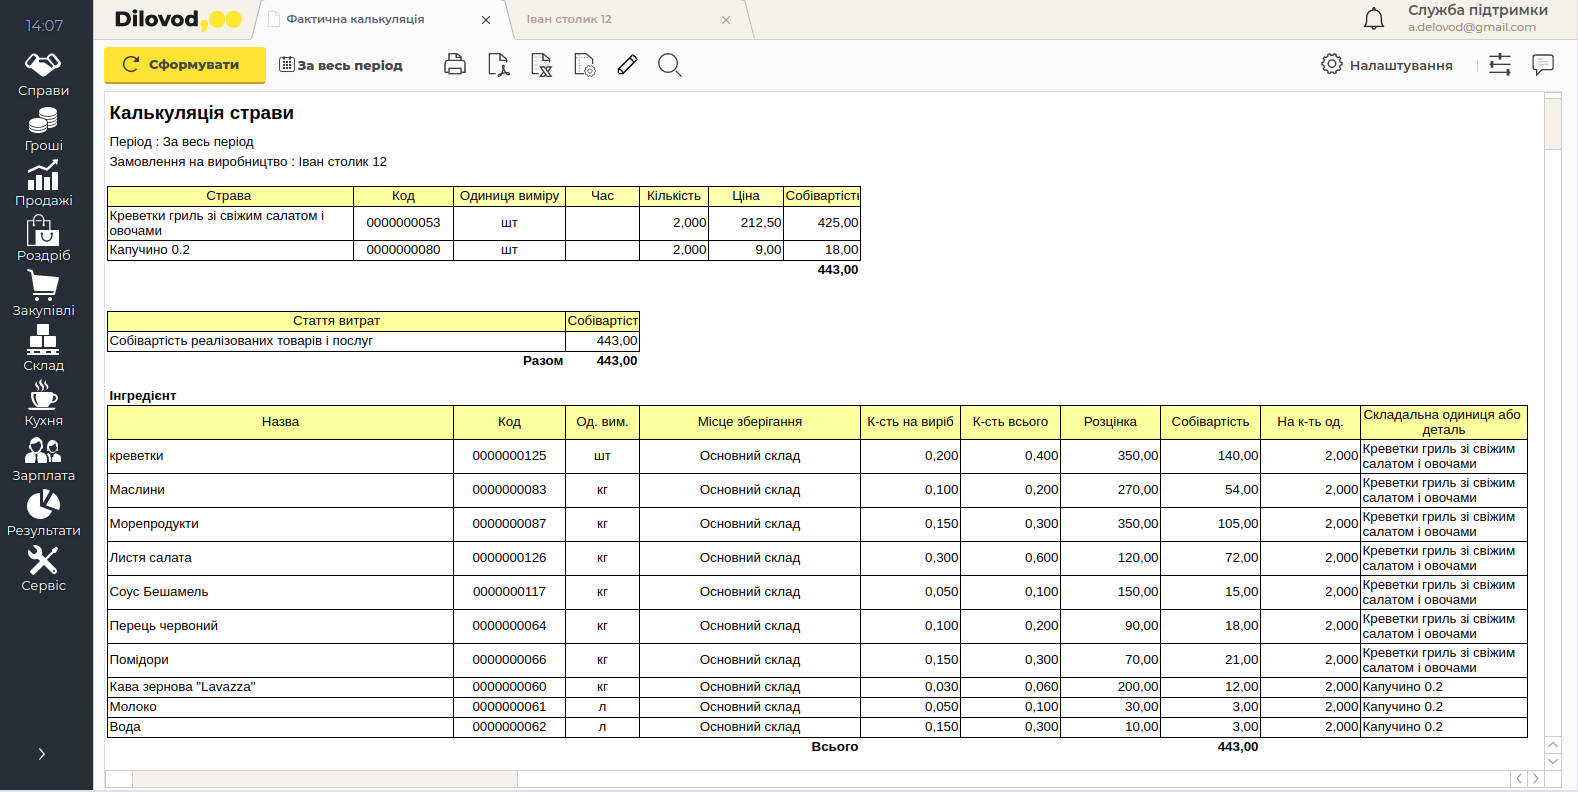This screenshot has width=1578, height=792.
Task: Export the report to PDF
Action: pyautogui.click(x=498, y=65)
